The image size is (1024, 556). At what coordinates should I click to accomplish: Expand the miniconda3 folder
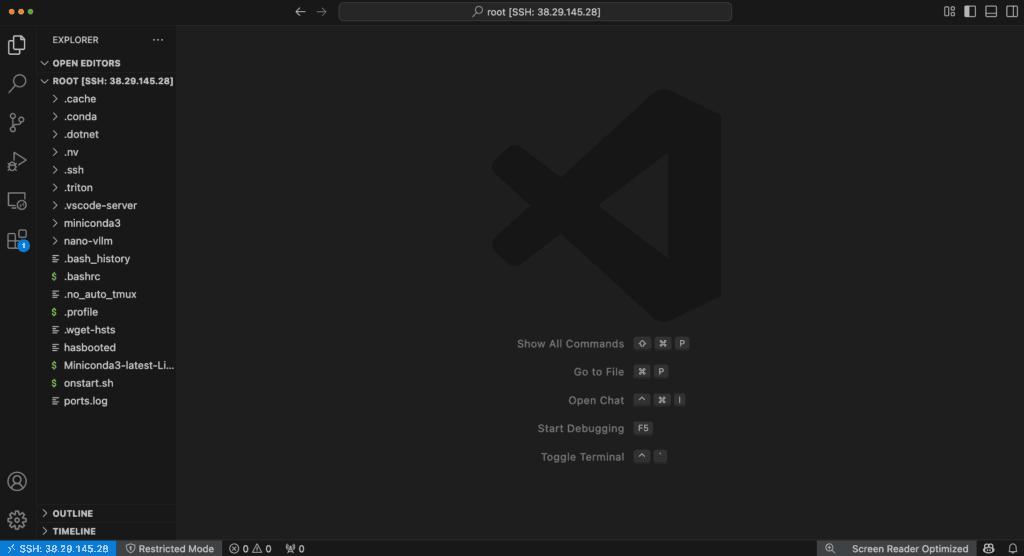click(106, 223)
